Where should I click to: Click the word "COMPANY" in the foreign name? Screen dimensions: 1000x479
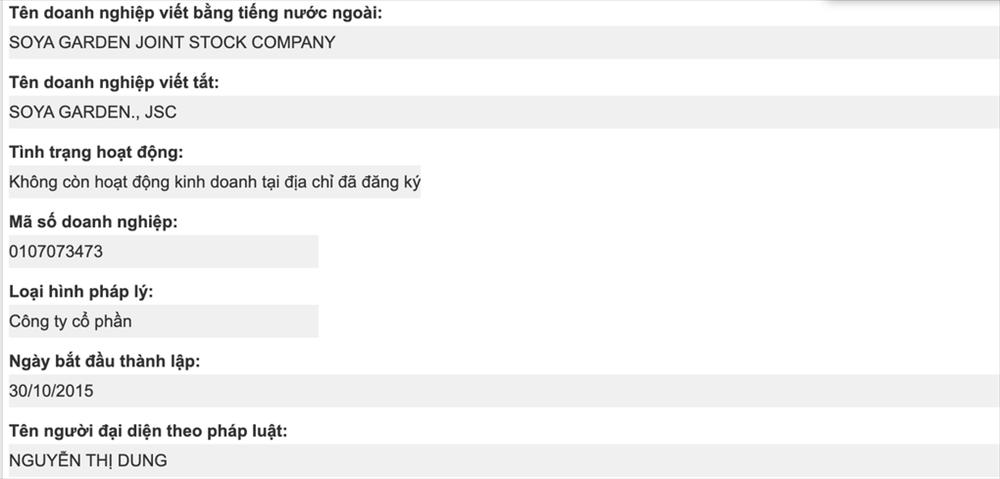(x=297, y=43)
